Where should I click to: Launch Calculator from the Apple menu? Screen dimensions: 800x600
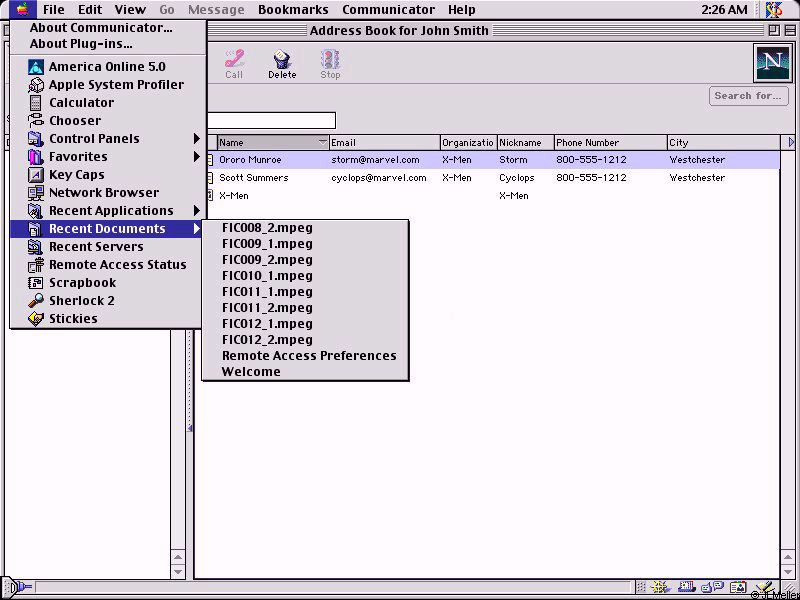pos(81,103)
